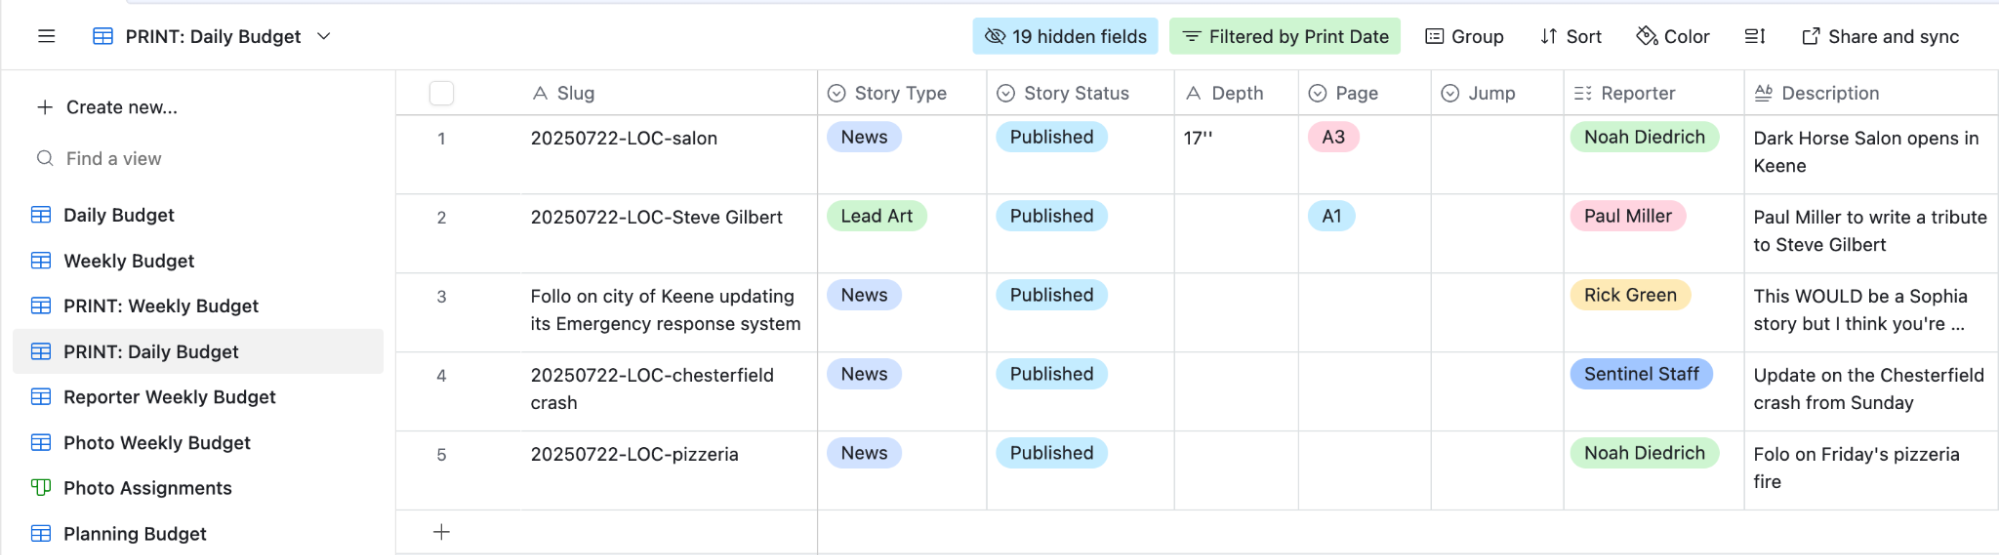Viewport: 1999px width, 556px height.
Task: Open the hamburger sidebar menu icon
Action: (46, 36)
